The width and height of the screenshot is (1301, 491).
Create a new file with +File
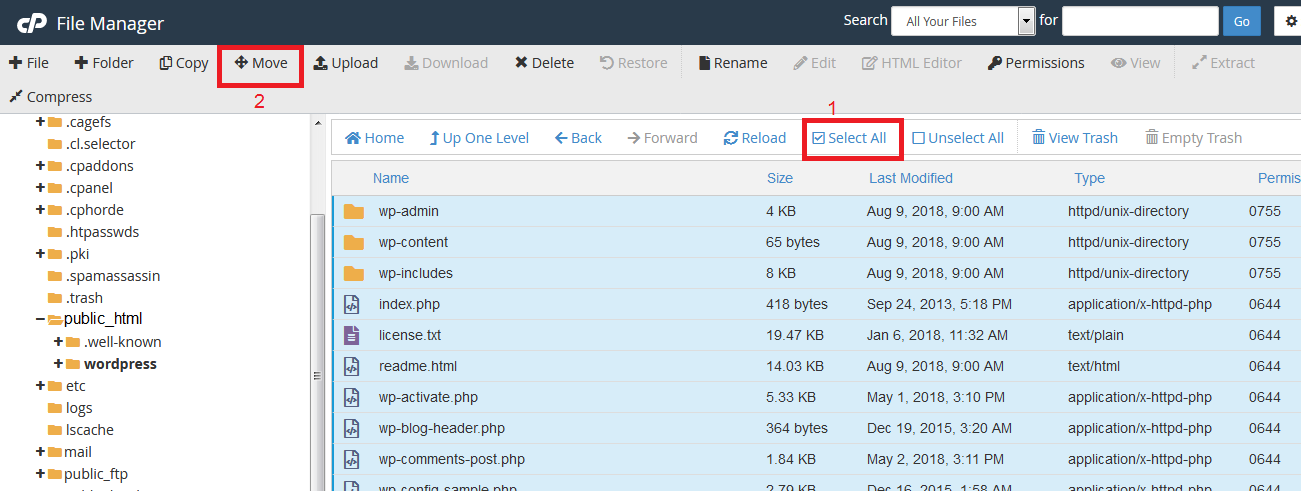click(x=29, y=63)
